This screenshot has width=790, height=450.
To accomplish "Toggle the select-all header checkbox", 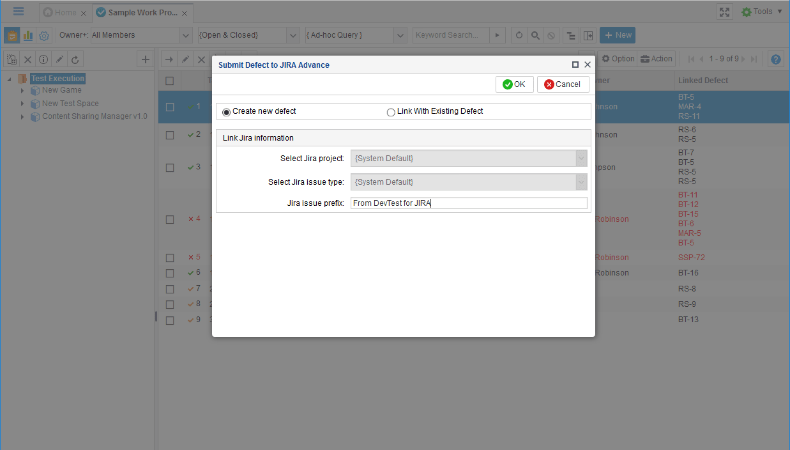I will coord(170,81).
